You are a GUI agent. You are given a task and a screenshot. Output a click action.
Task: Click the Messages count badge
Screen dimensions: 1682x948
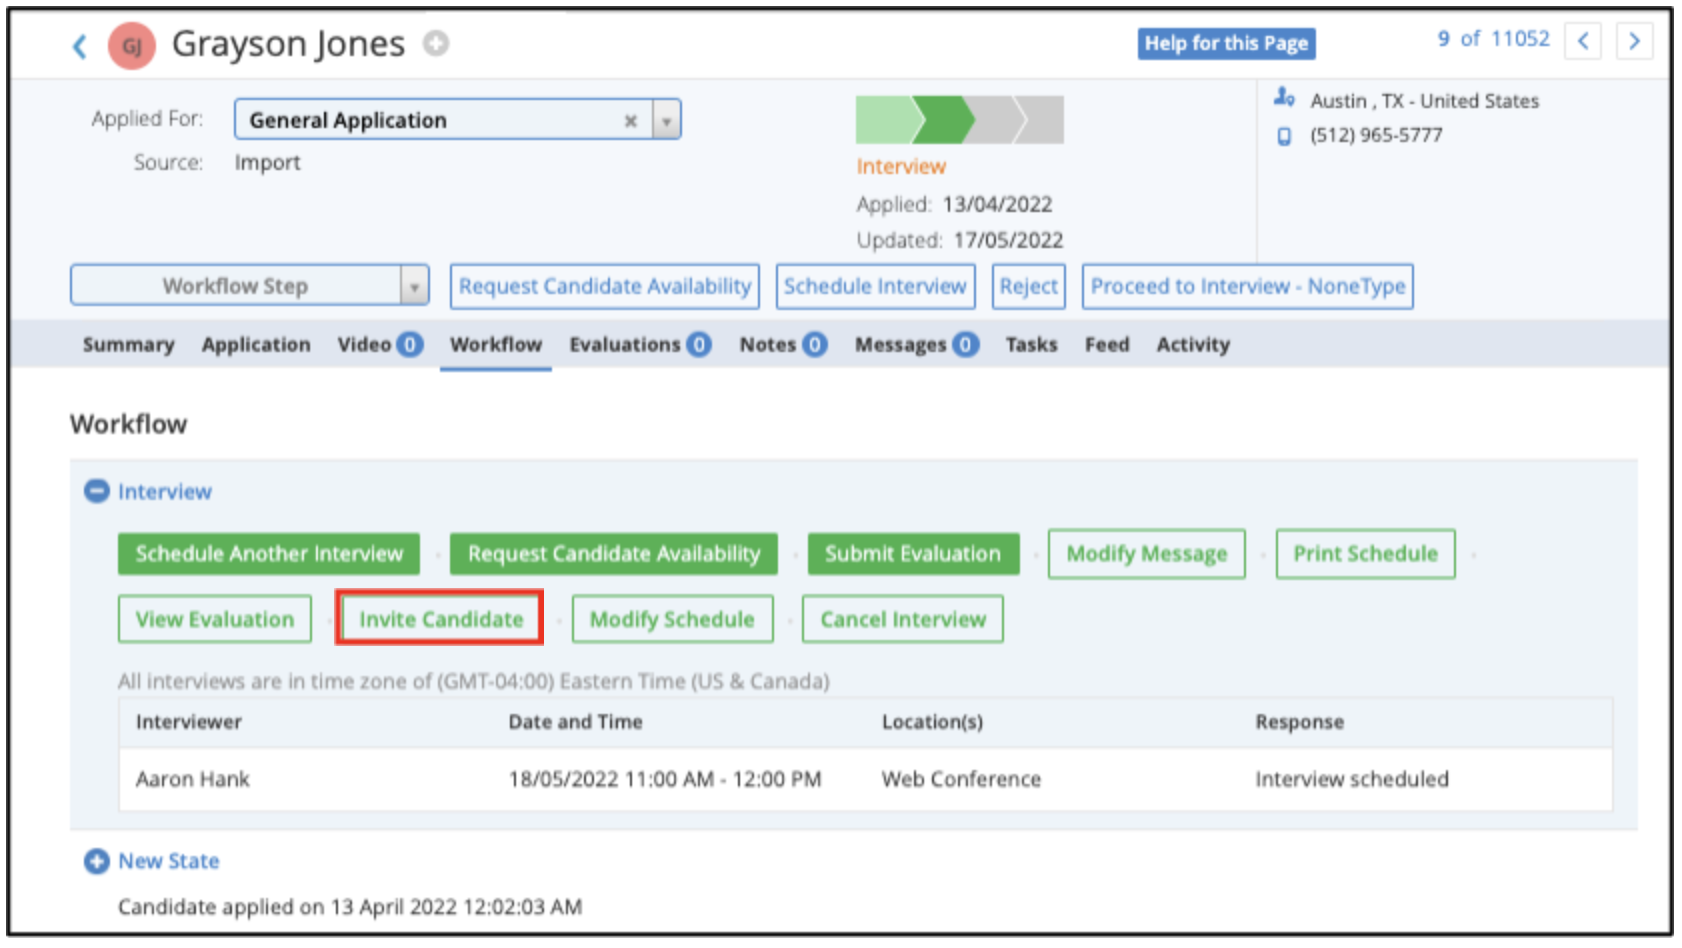[965, 344]
